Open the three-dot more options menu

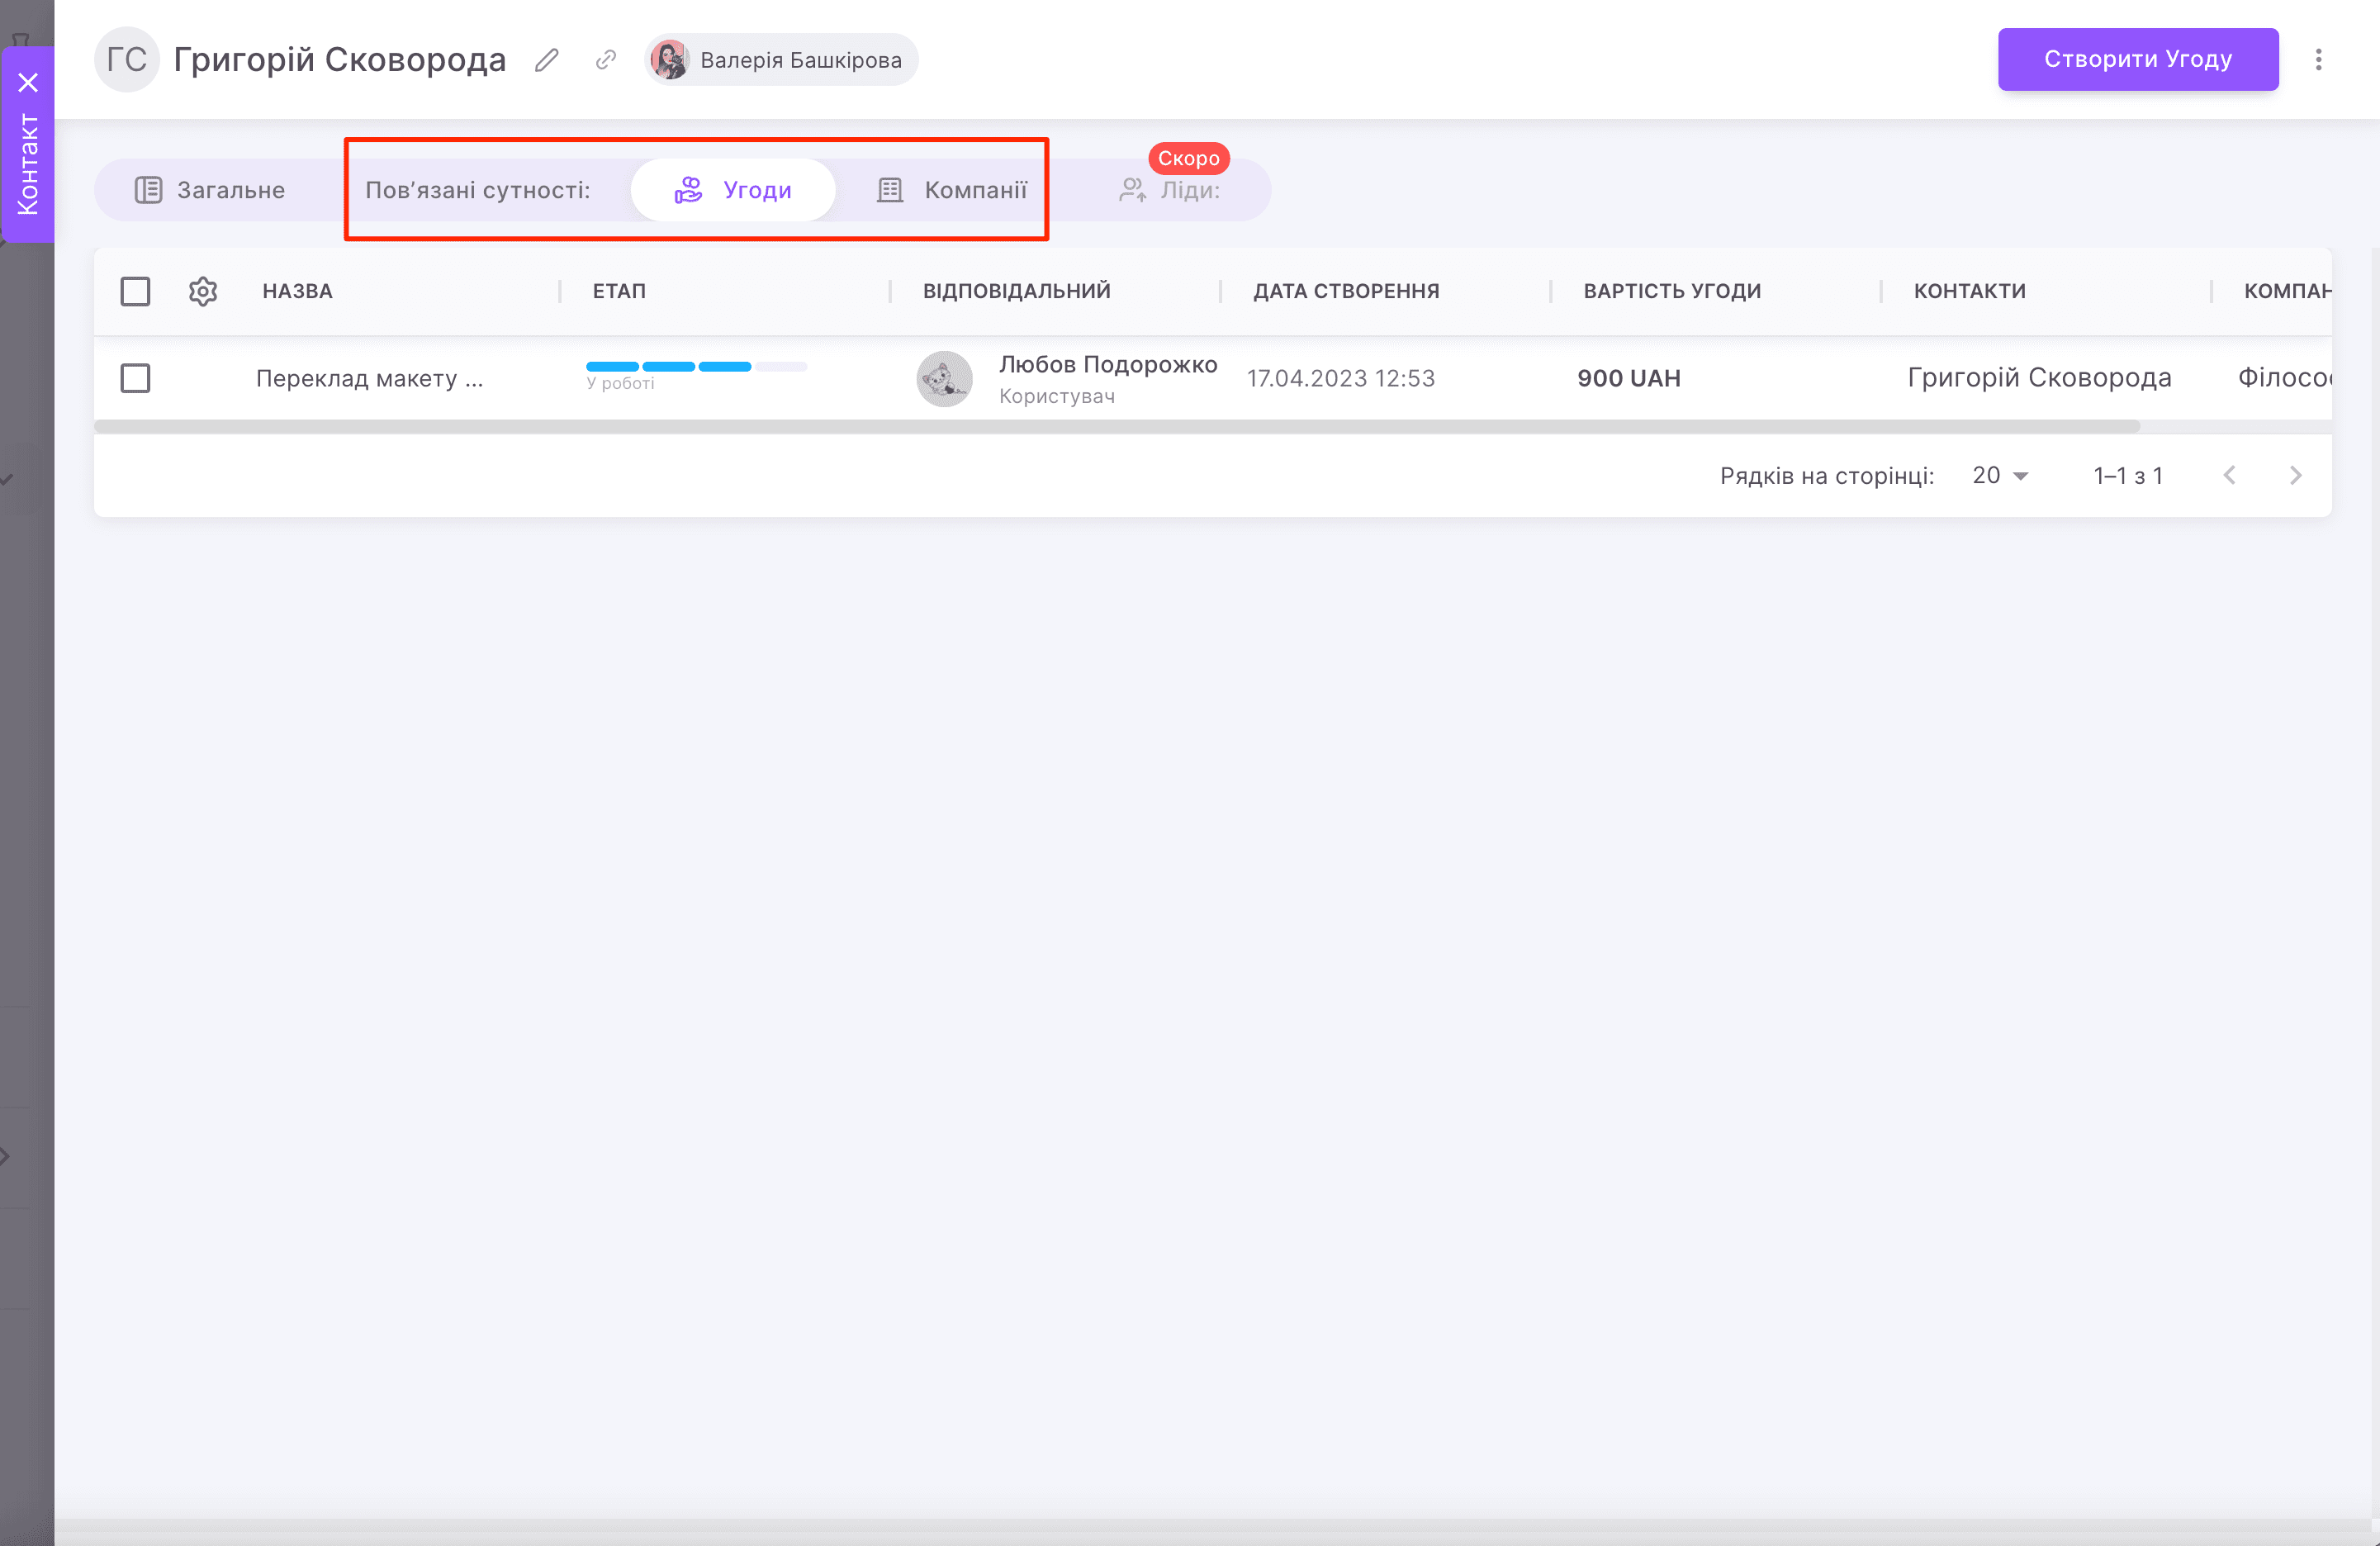2318,60
